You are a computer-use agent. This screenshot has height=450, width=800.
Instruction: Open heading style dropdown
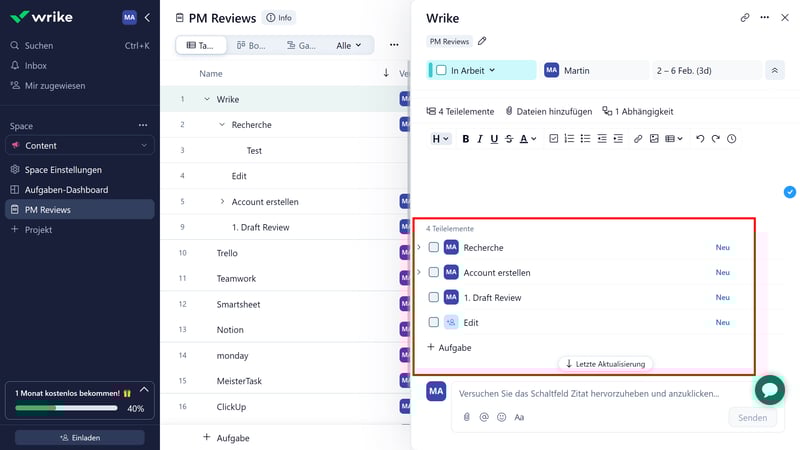[440, 139]
